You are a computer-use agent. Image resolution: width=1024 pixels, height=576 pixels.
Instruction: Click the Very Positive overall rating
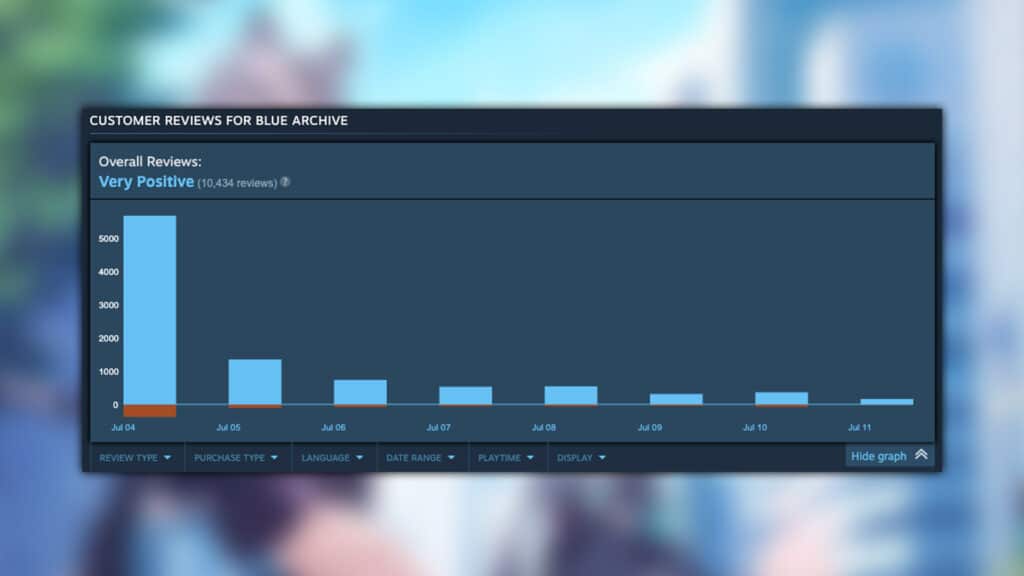tap(146, 182)
